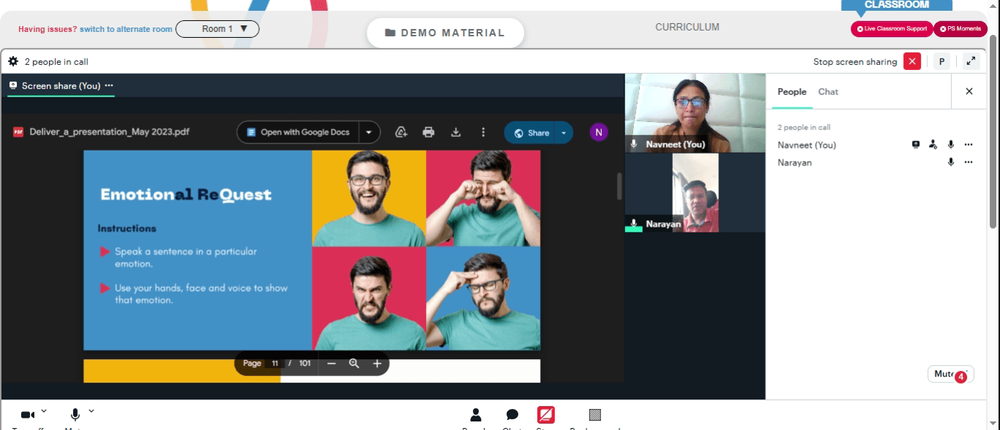1000x430 pixels.
Task: Click the browser page vertical scrollbar
Action: [x=994, y=132]
